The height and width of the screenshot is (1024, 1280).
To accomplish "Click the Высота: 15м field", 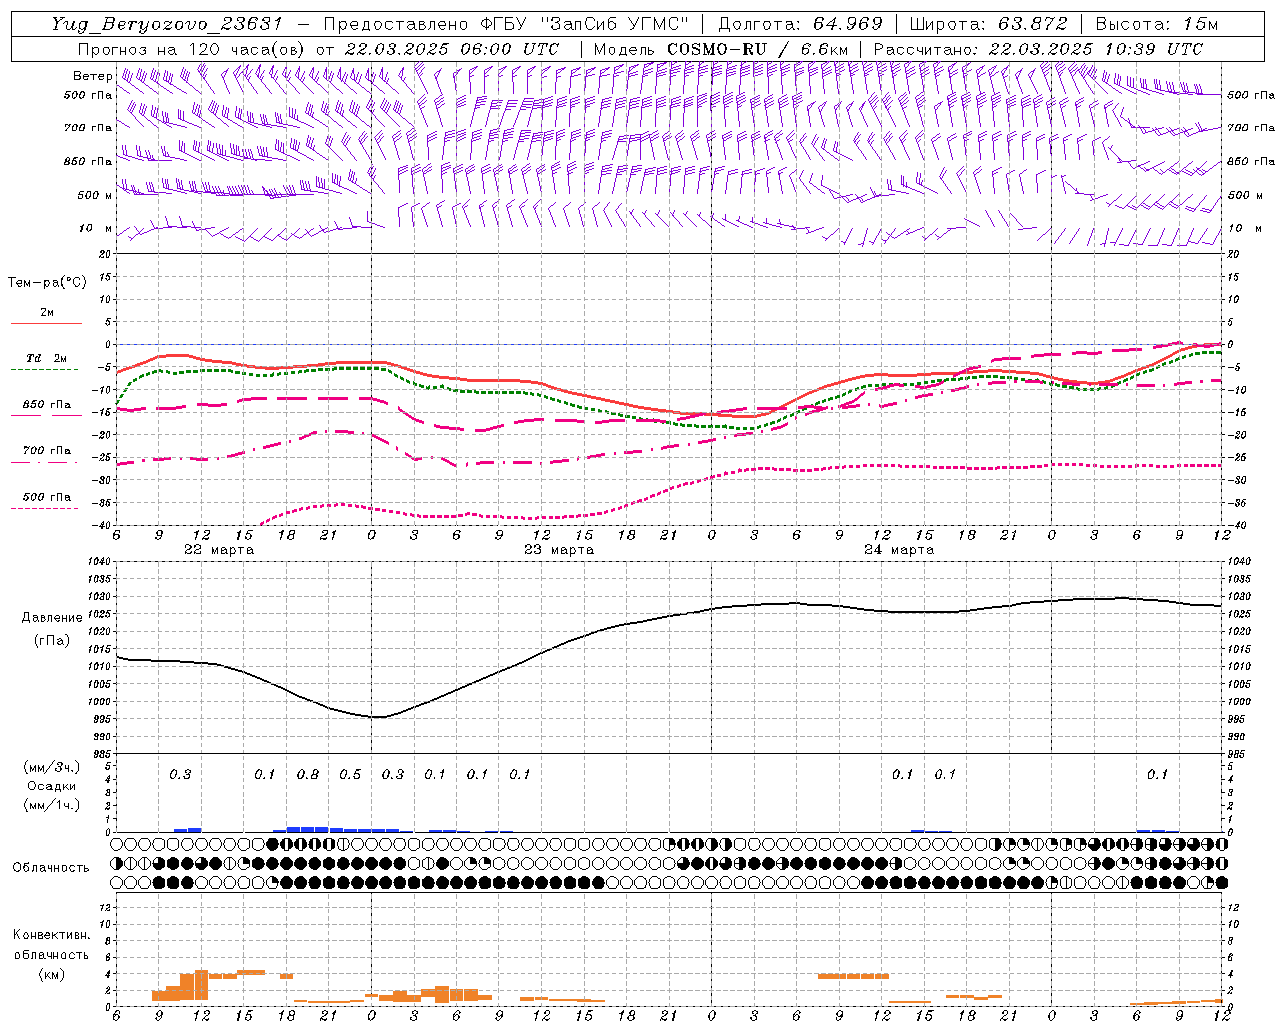I will coord(1157,24).
